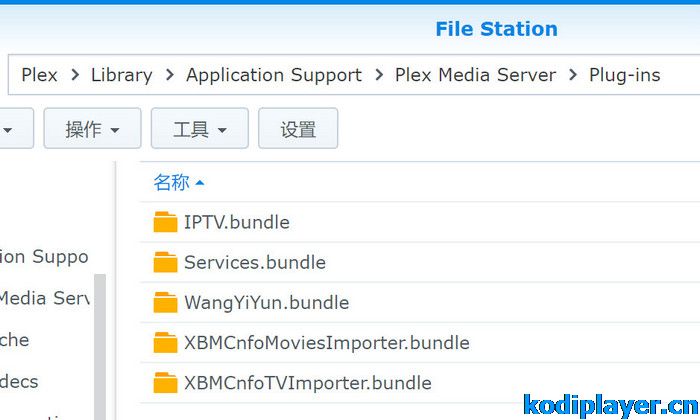
Task: Toggle sort arrow next to 名称
Action: (x=200, y=183)
